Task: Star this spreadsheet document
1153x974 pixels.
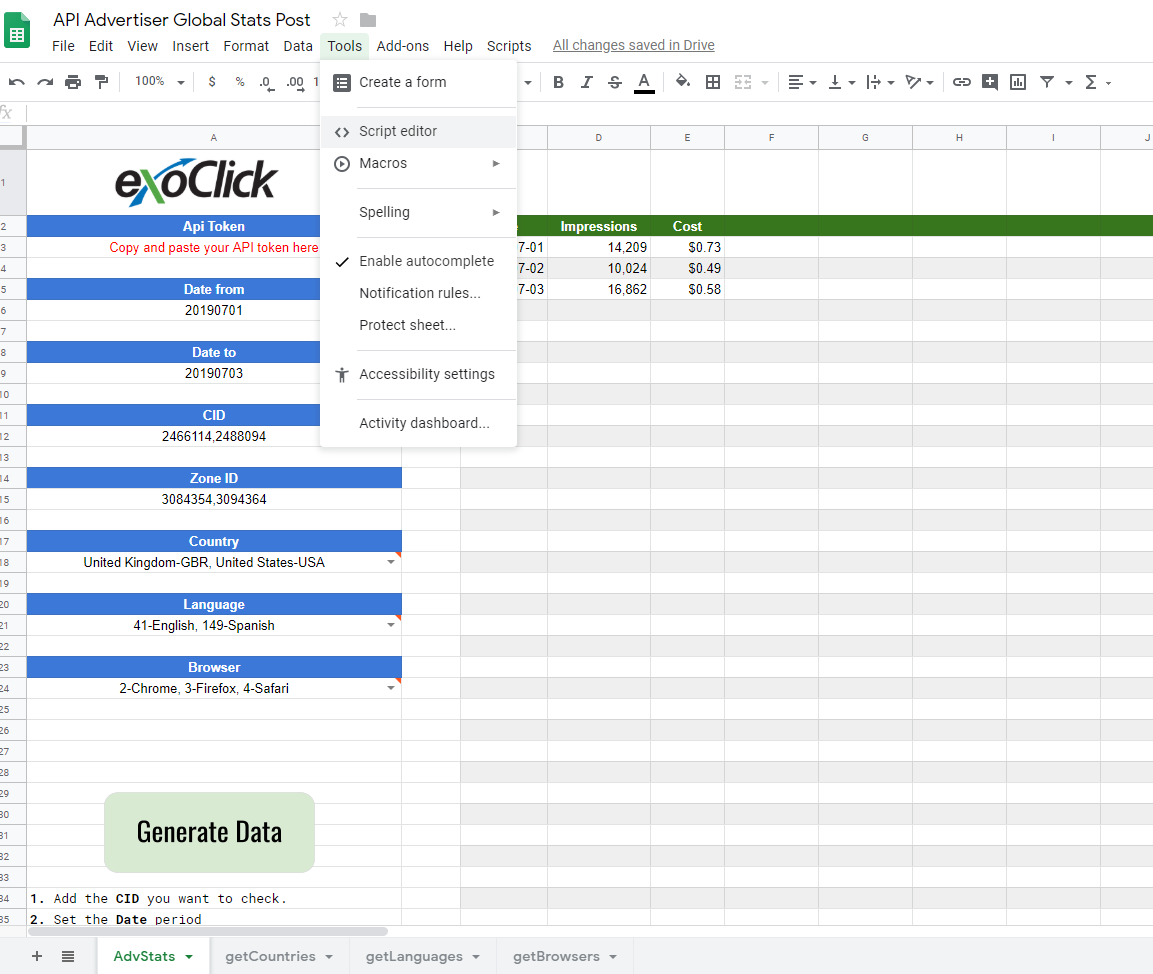Action: (340, 20)
